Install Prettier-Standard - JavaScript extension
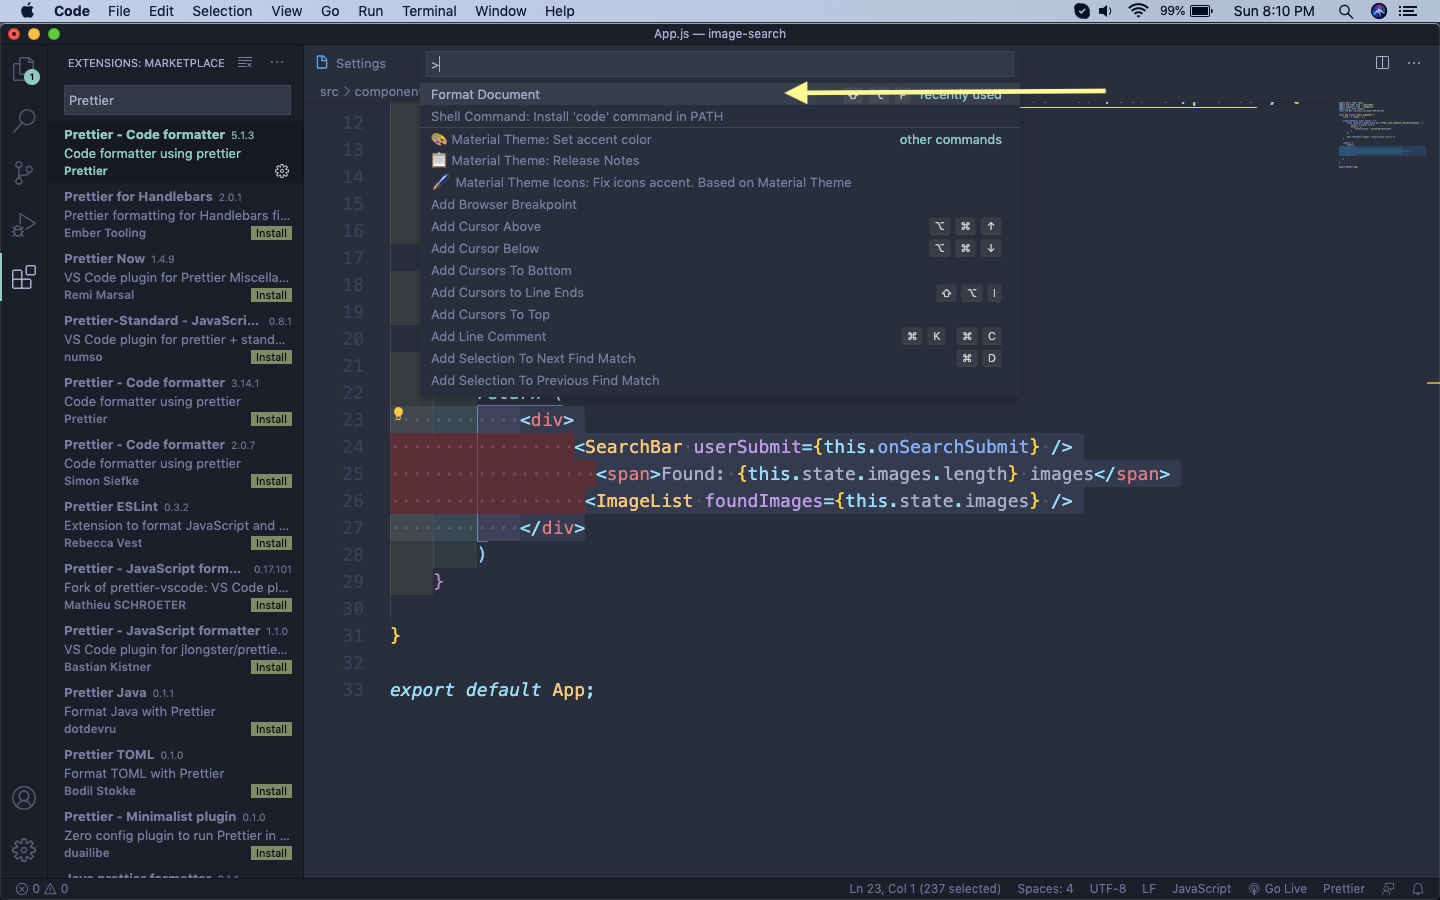The width and height of the screenshot is (1440, 900). pyautogui.click(x=271, y=357)
